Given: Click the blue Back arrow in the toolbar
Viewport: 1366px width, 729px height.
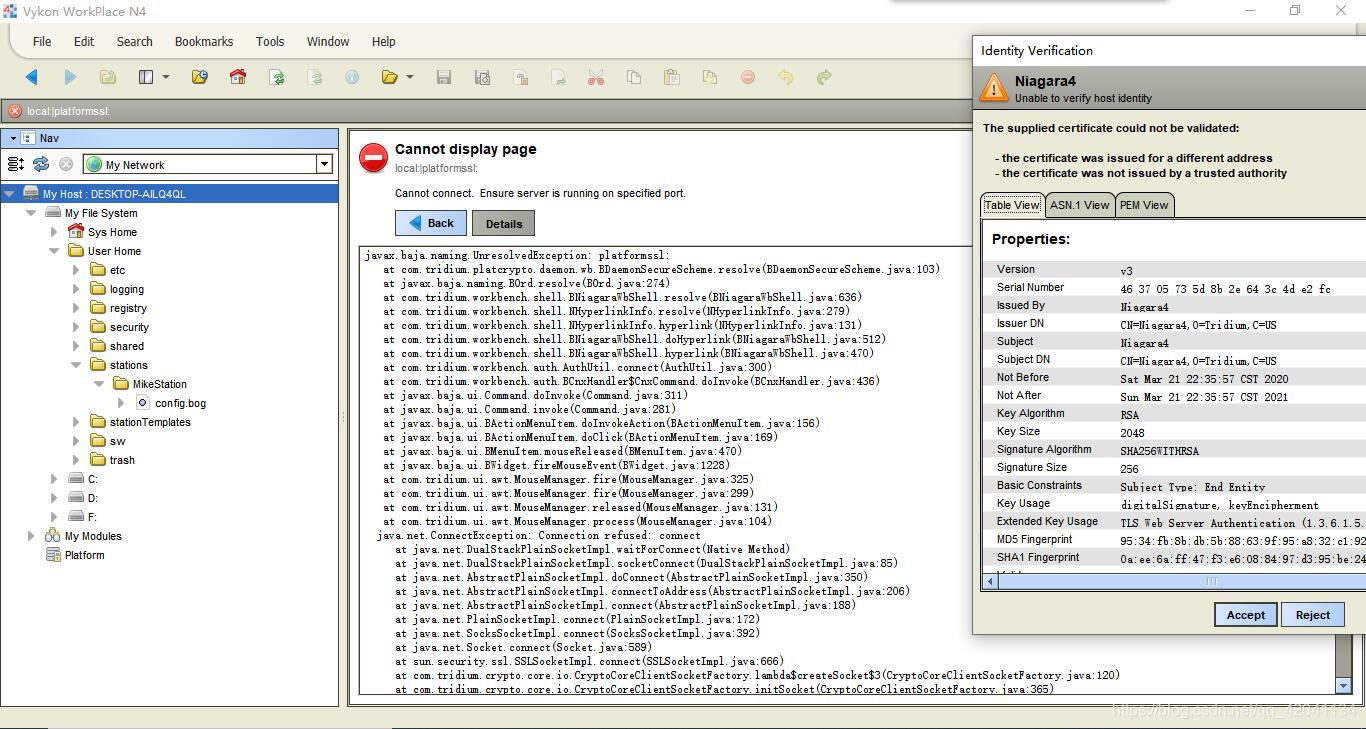Looking at the screenshot, I should pos(32,77).
